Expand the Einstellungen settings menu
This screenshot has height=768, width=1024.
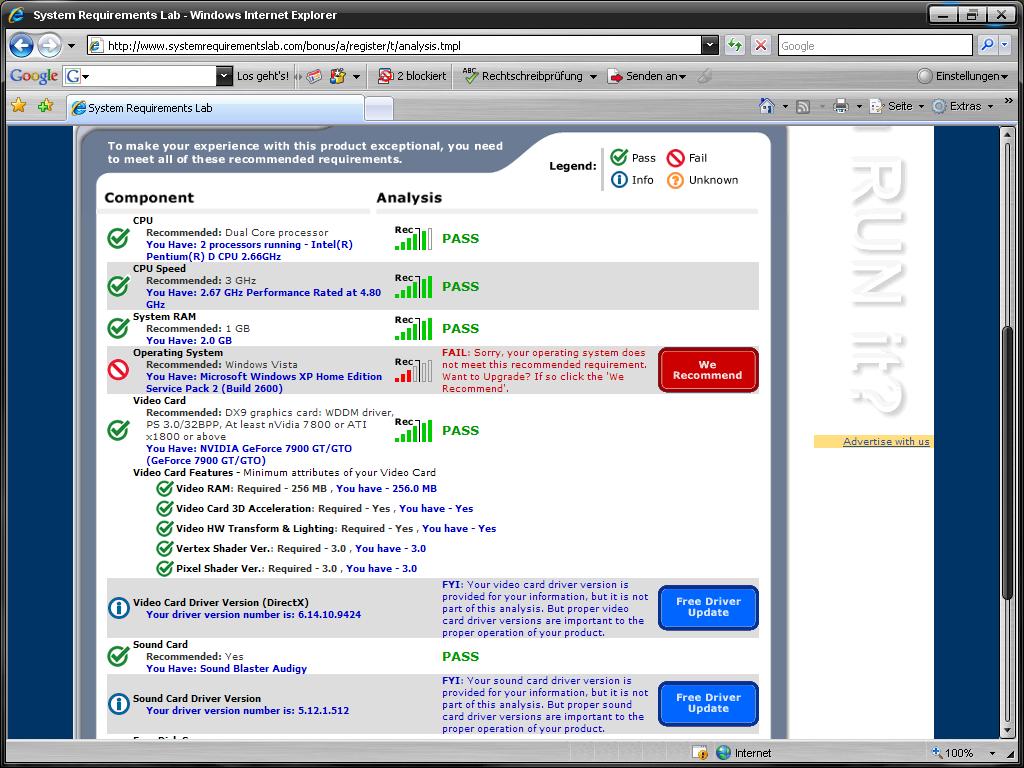click(x=963, y=76)
